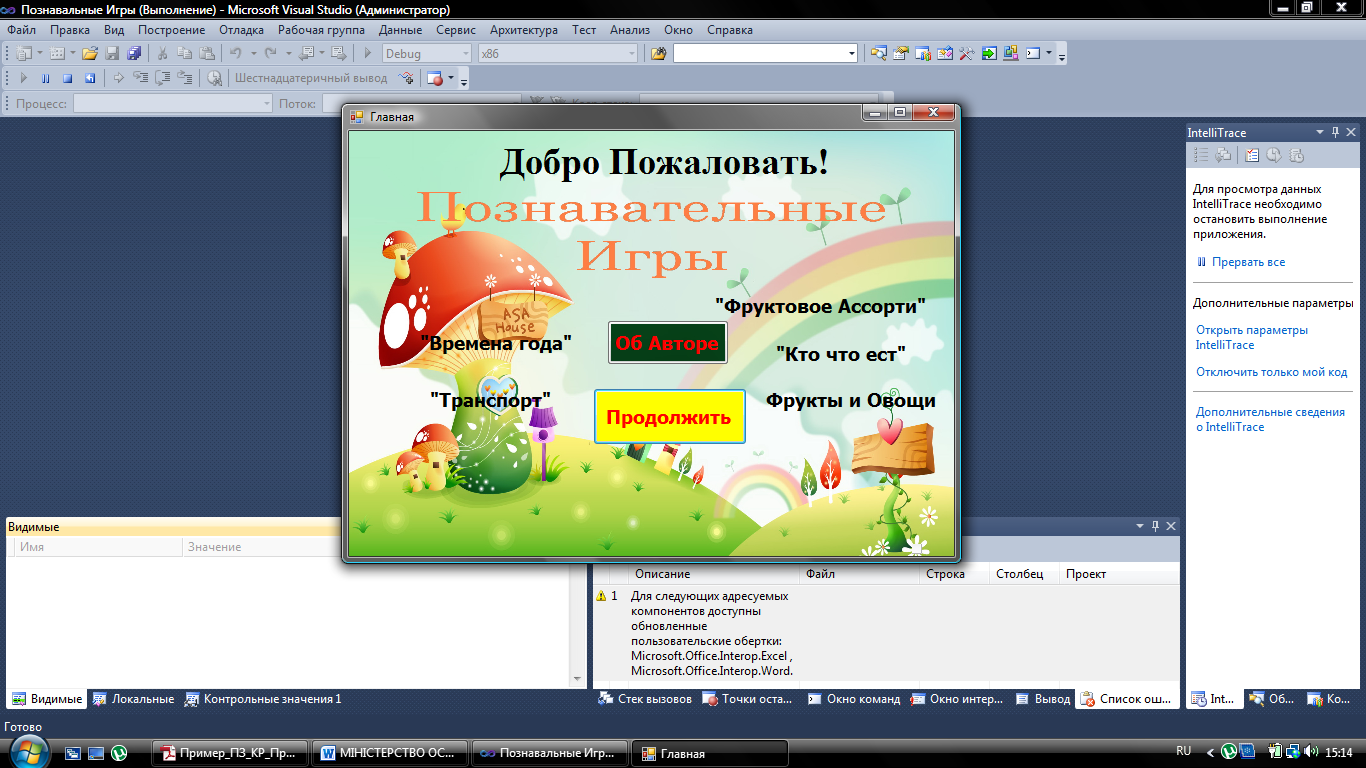Click the Find in Files icon
1366x768 pixels.
[659, 53]
